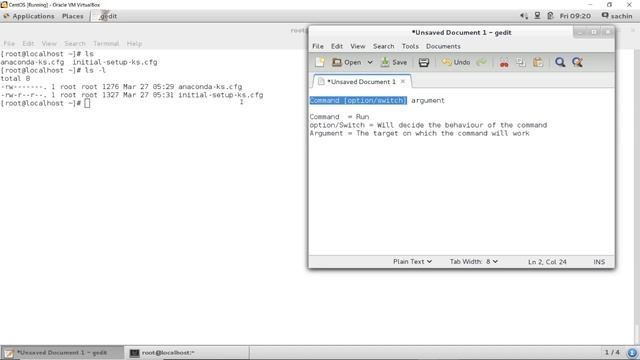This screenshot has width=640, height=360.
Task: Click the workspace switcher 1 / 4
Action: pos(612,352)
